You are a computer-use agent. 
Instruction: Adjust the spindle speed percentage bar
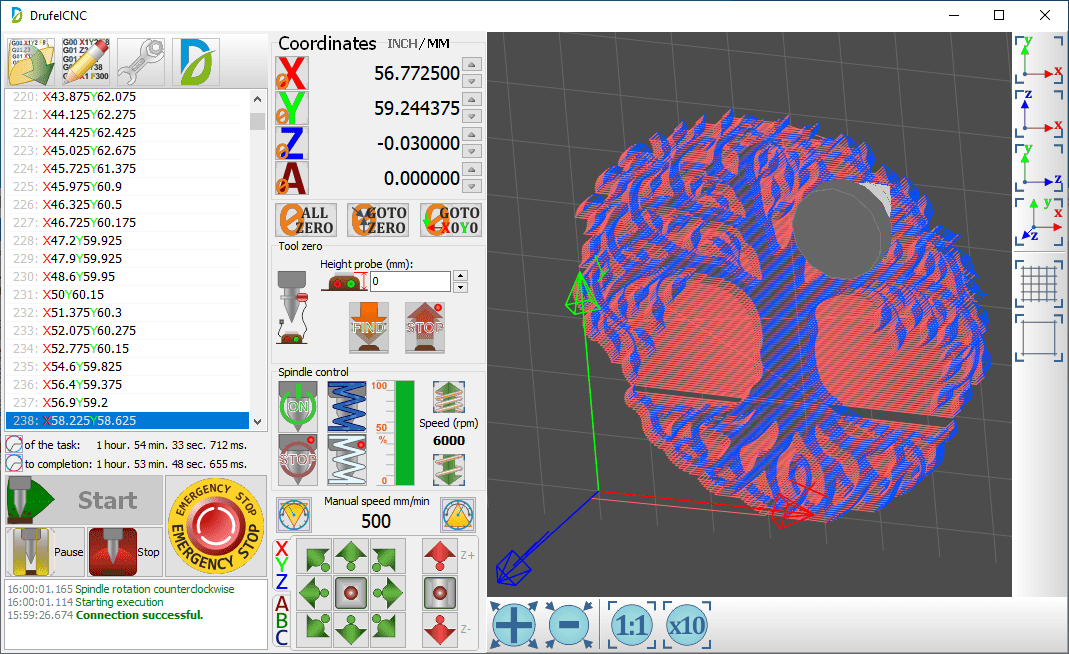click(x=404, y=433)
